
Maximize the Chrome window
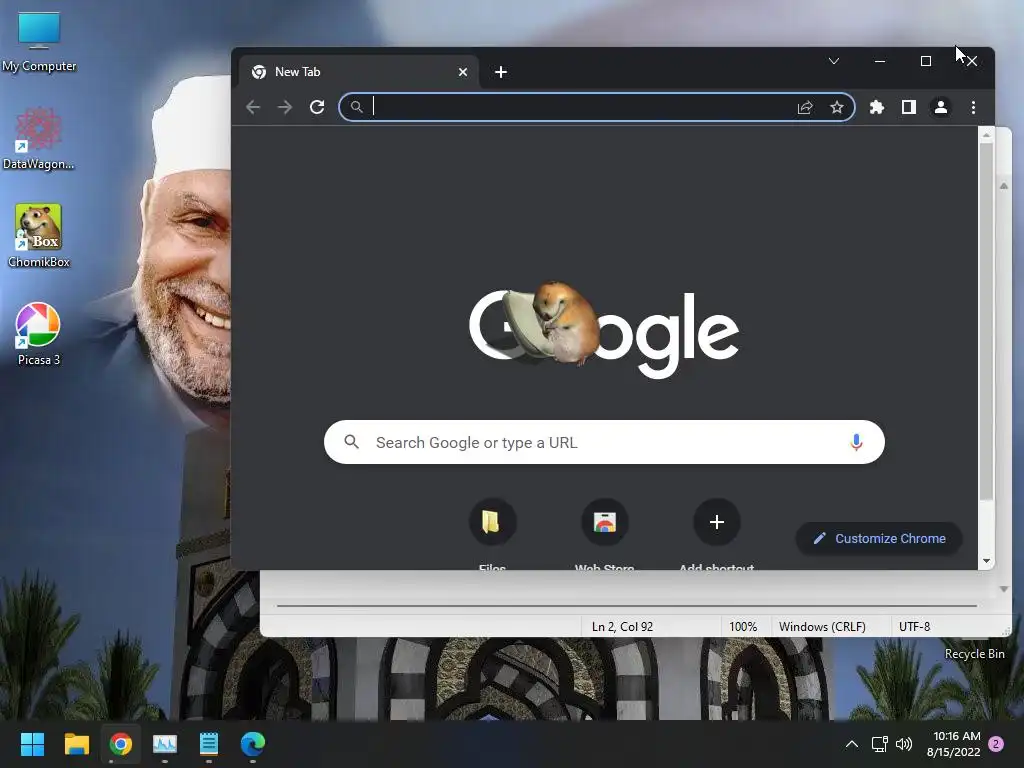(x=925, y=61)
